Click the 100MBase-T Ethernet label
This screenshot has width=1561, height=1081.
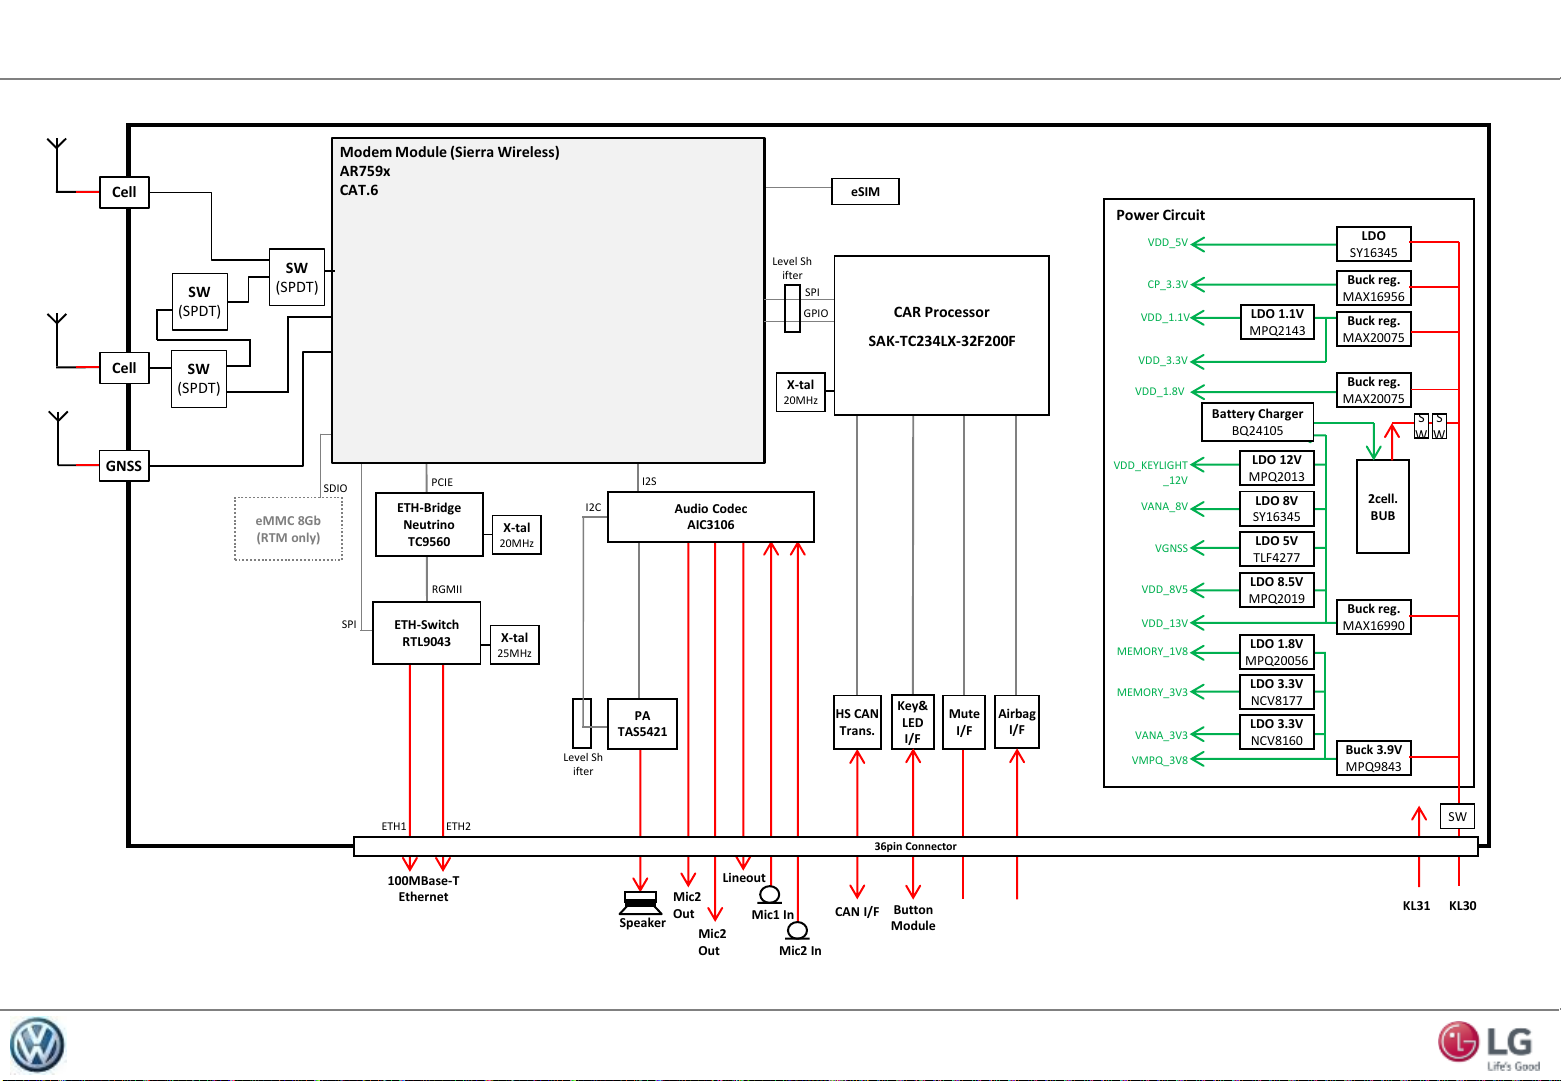(x=423, y=889)
